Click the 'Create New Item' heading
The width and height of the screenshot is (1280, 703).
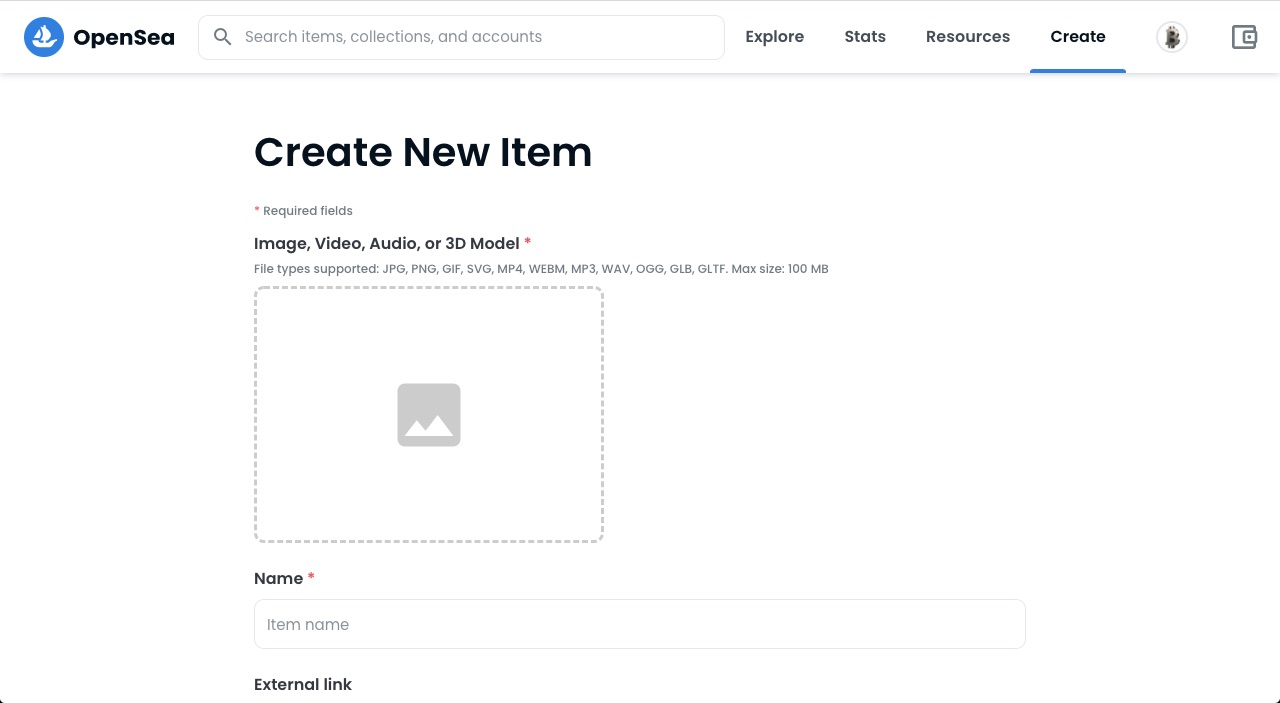[x=423, y=152]
